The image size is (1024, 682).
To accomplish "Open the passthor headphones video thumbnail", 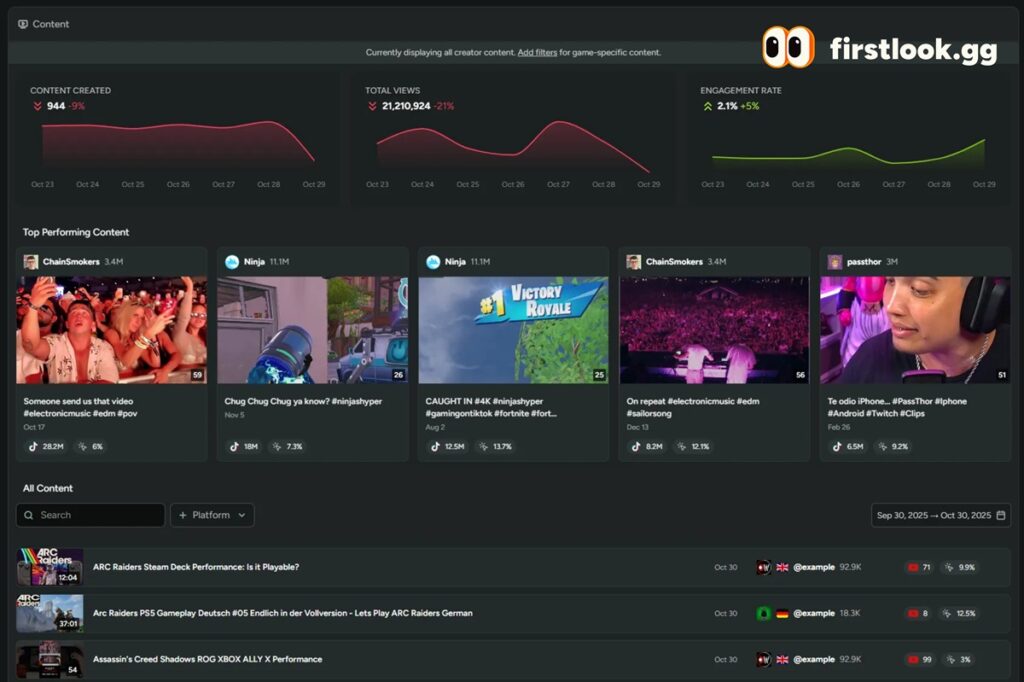I will pyautogui.click(x=915, y=330).
